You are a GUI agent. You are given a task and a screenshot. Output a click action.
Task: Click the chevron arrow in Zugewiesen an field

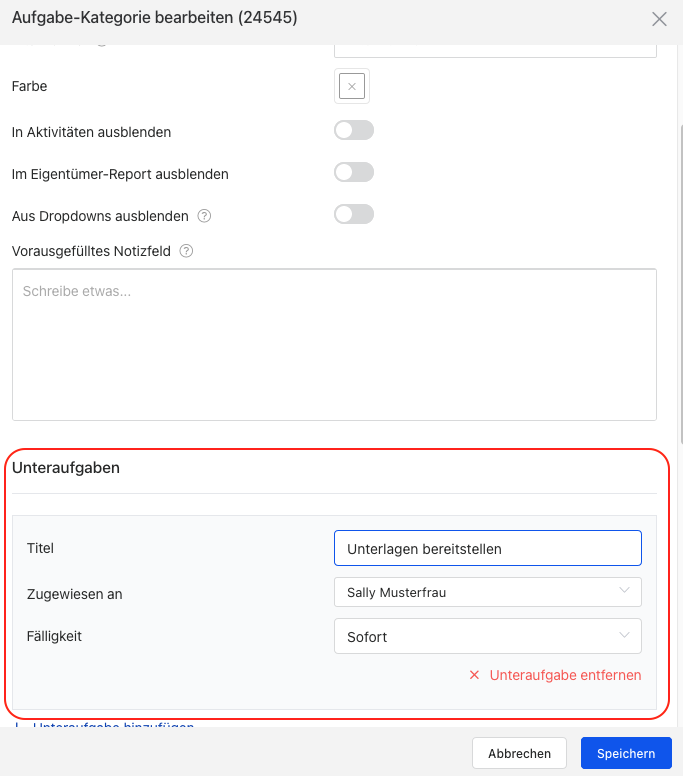coord(625,592)
